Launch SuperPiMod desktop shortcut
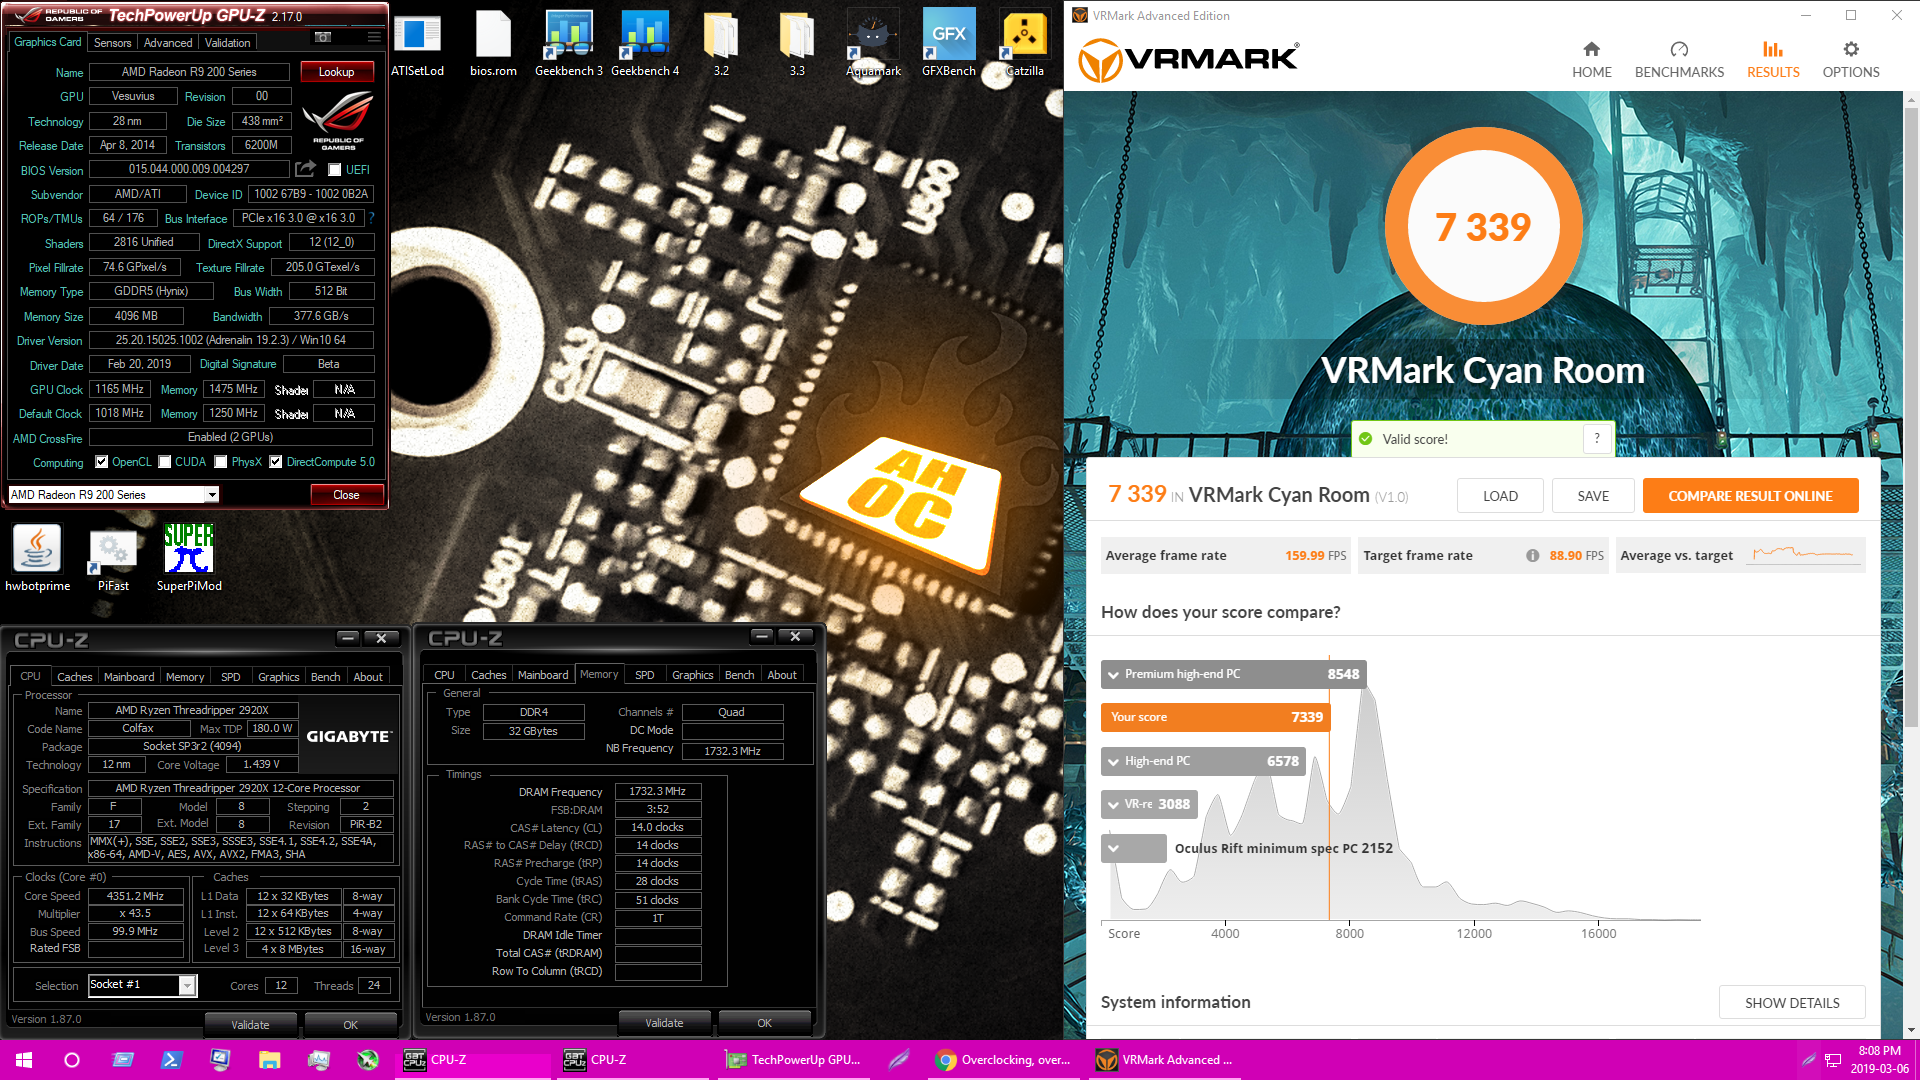Image resolution: width=1920 pixels, height=1080 pixels. [189, 558]
